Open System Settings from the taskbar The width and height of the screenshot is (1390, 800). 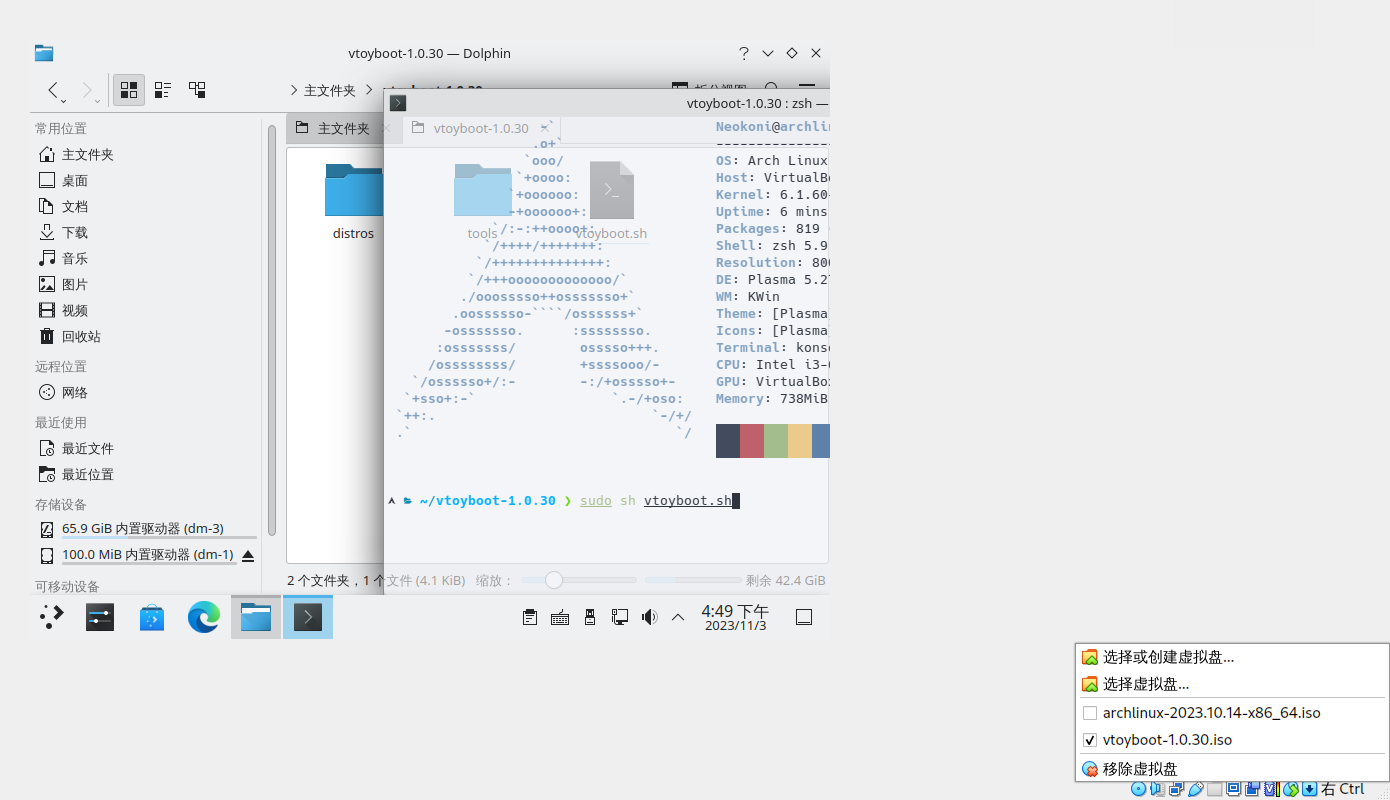[100, 617]
